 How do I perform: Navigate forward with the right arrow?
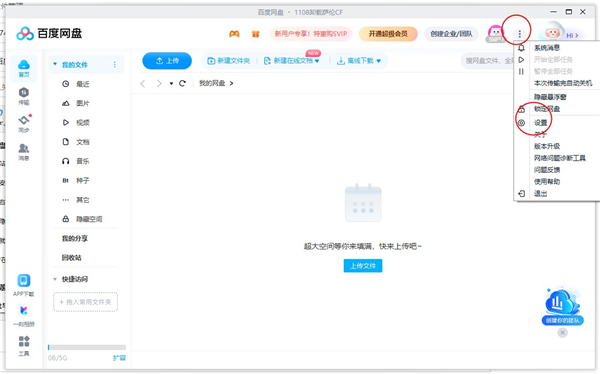click(159, 83)
